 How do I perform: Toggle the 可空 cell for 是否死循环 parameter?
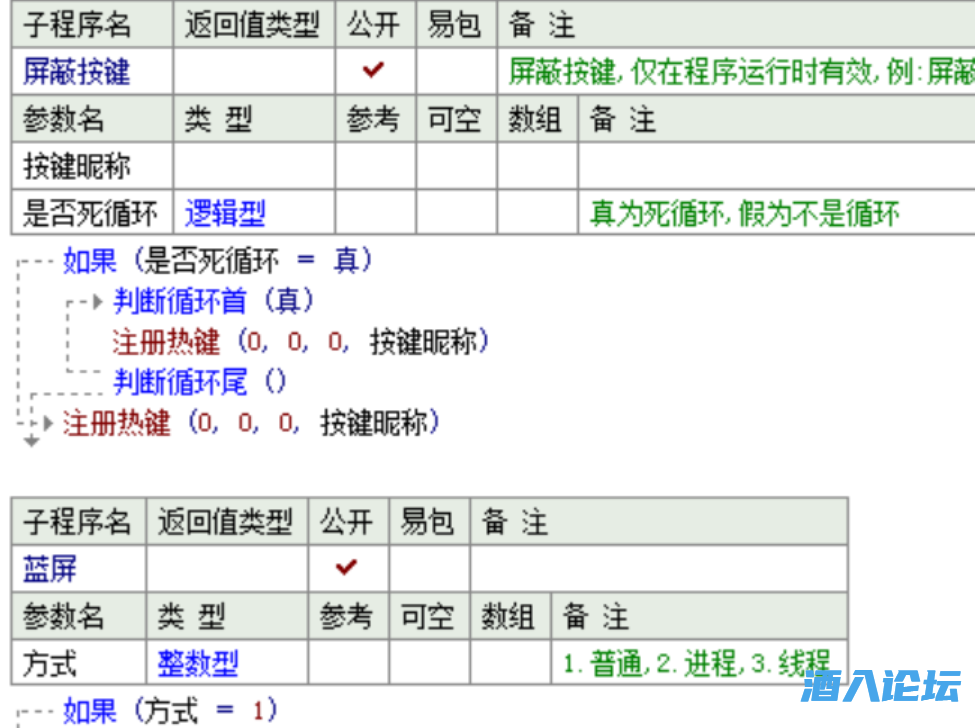click(x=456, y=213)
